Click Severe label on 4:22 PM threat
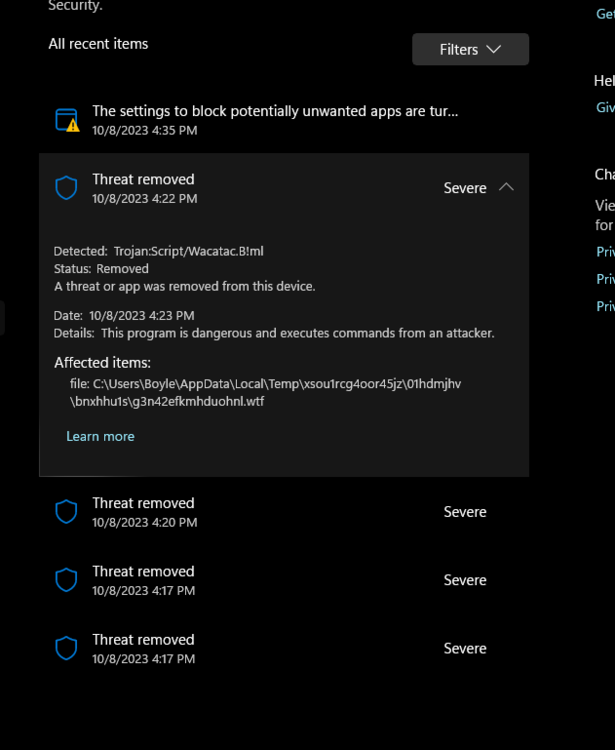Image resolution: width=615 pixels, height=750 pixels. tap(465, 188)
